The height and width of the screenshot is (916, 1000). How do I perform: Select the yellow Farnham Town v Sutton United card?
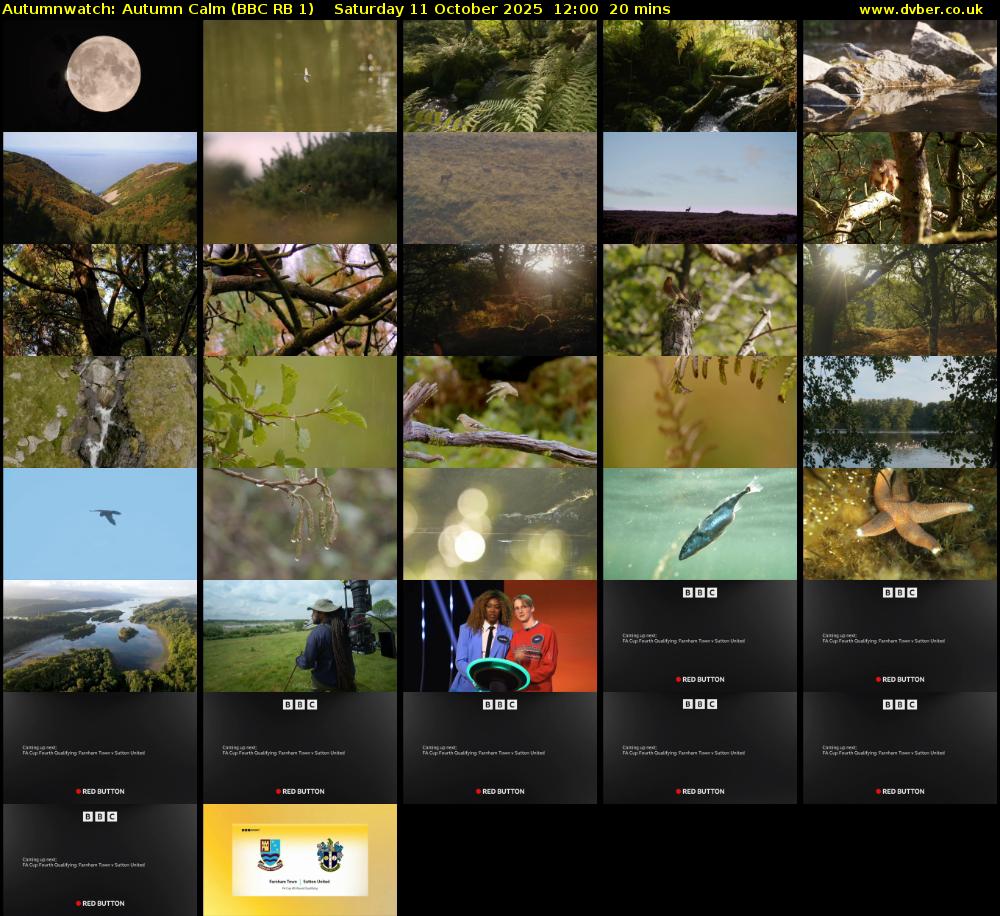tap(300, 860)
